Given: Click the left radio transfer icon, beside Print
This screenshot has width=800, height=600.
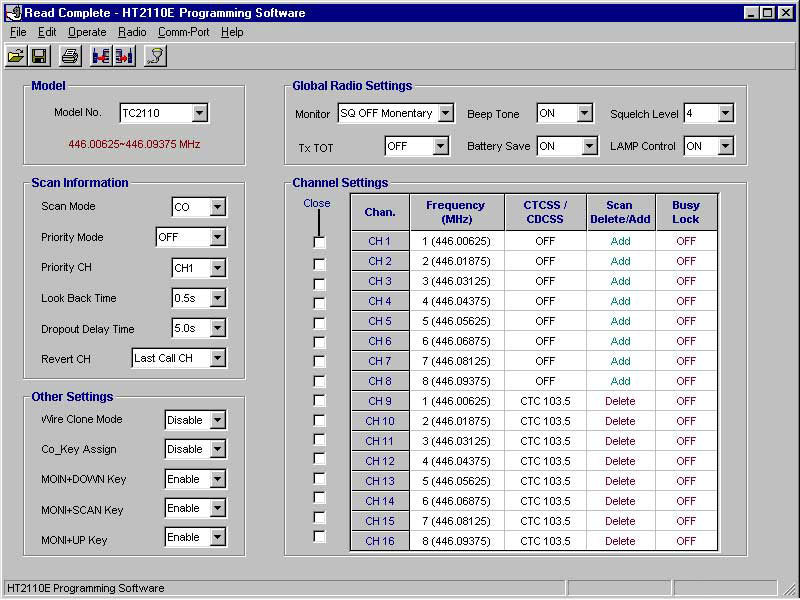Looking at the screenshot, I should point(100,56).
